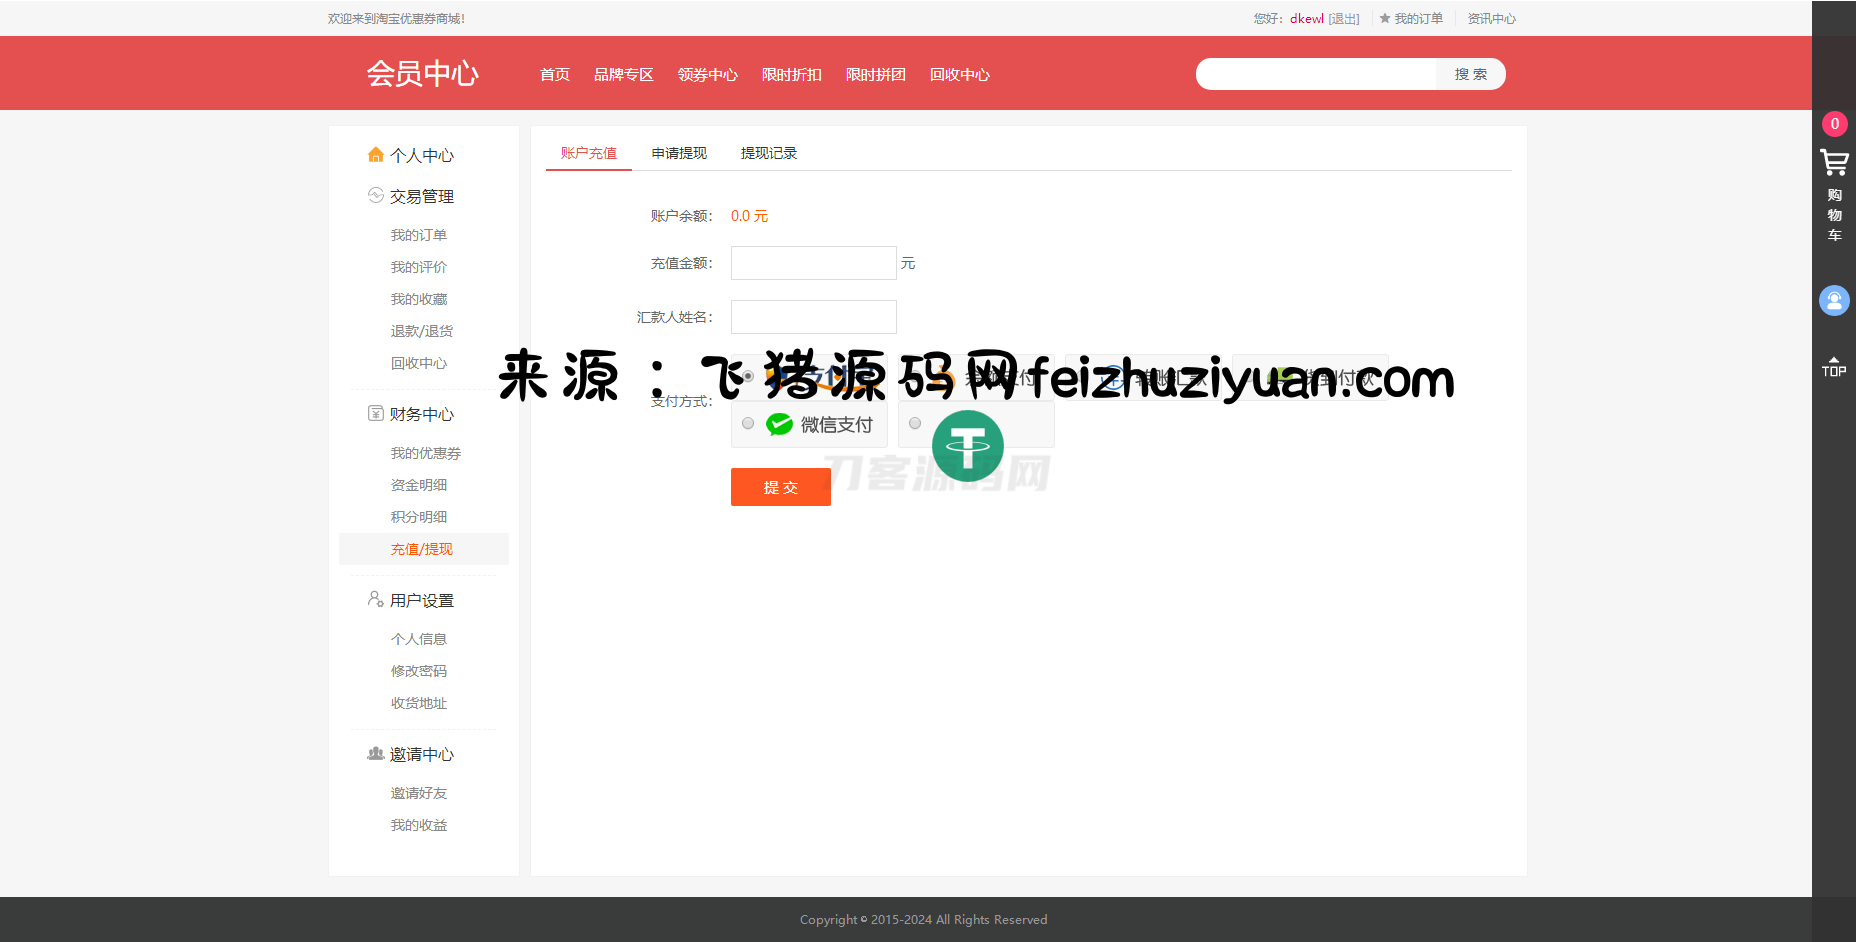
Task: Click the 搜索 search button
Action: tap(1470, 74)
